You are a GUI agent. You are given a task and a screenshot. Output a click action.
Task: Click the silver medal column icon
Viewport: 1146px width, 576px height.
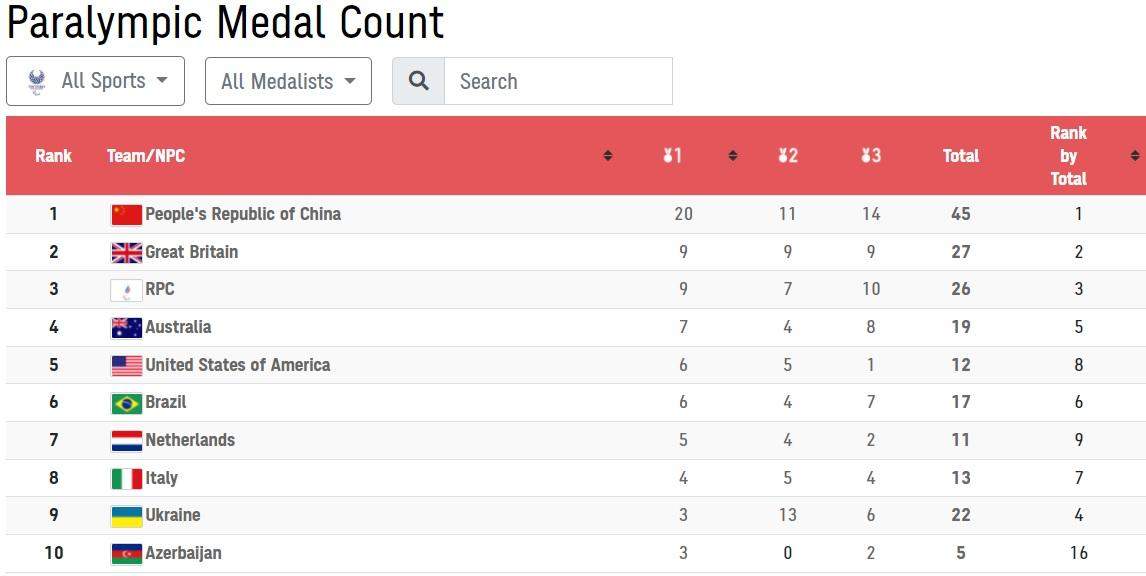pos(787,156)
